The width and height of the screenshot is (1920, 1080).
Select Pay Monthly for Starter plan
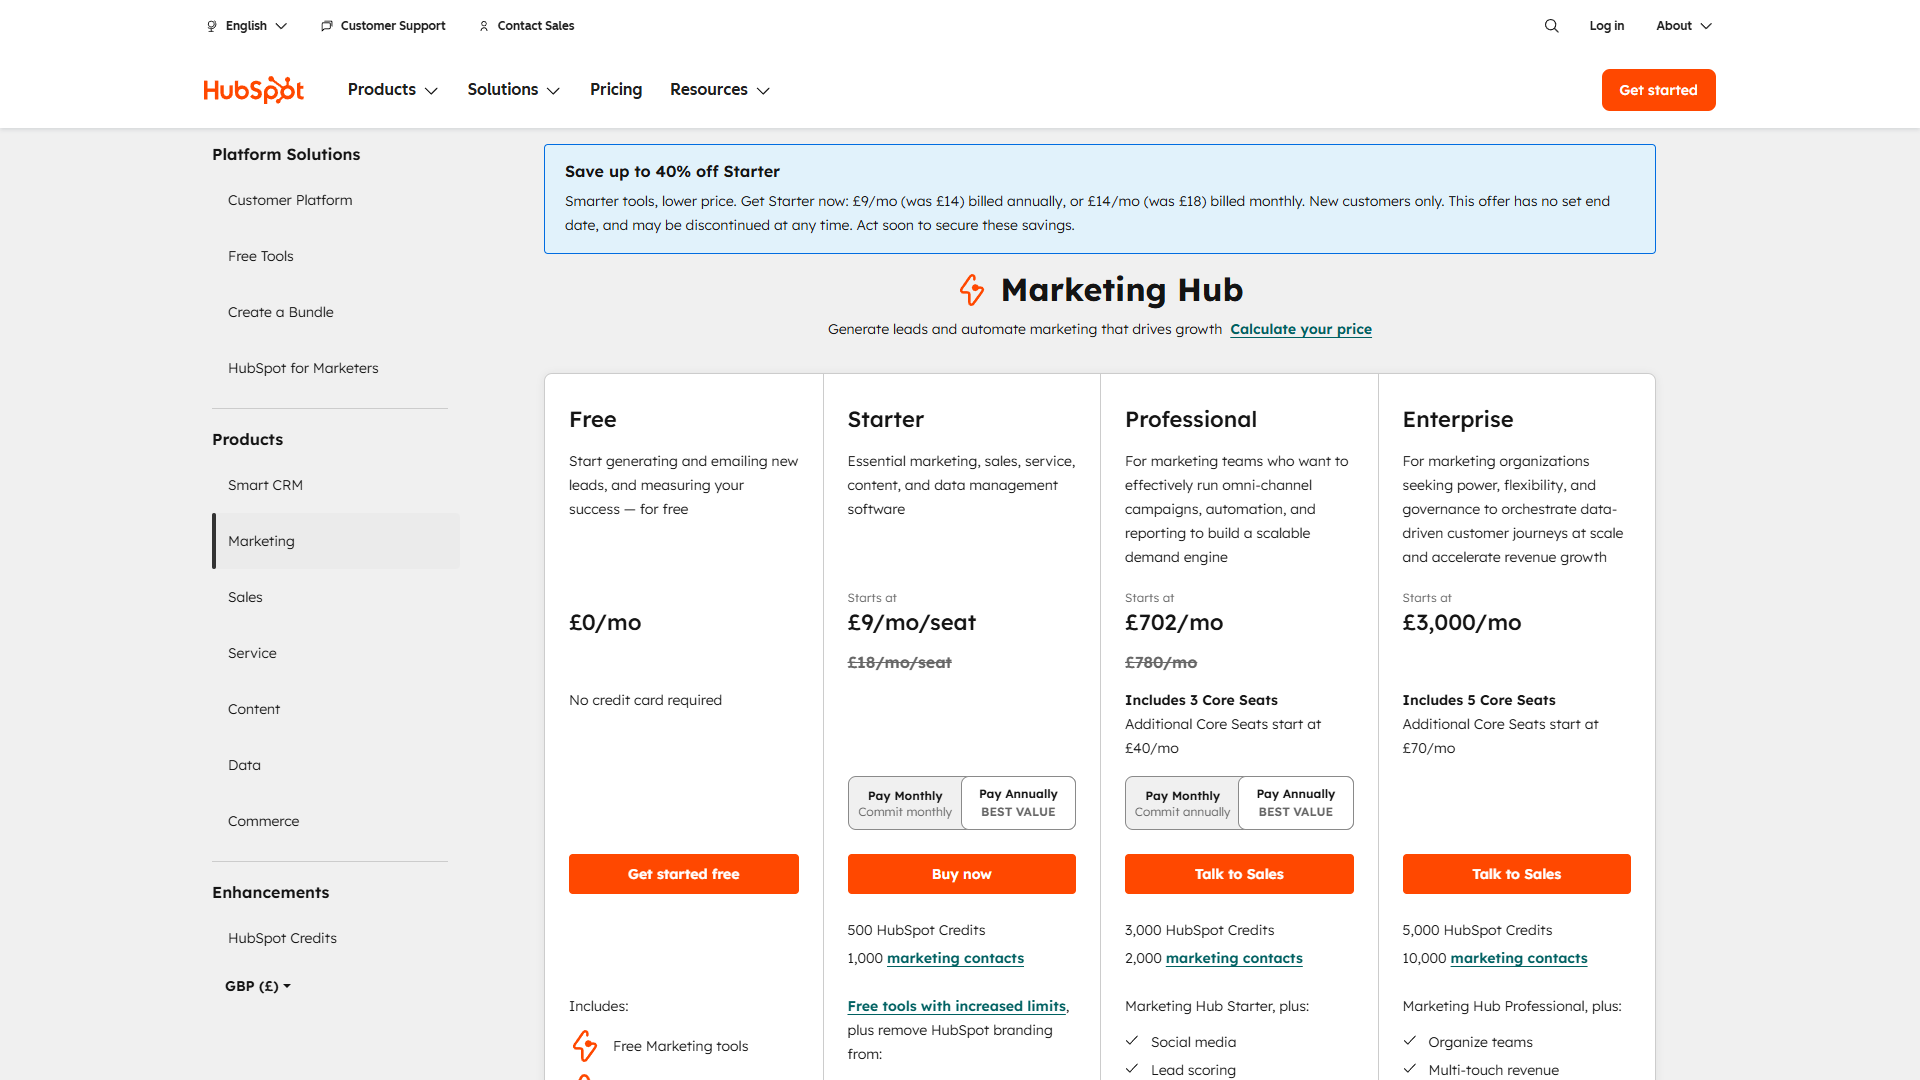905,803
